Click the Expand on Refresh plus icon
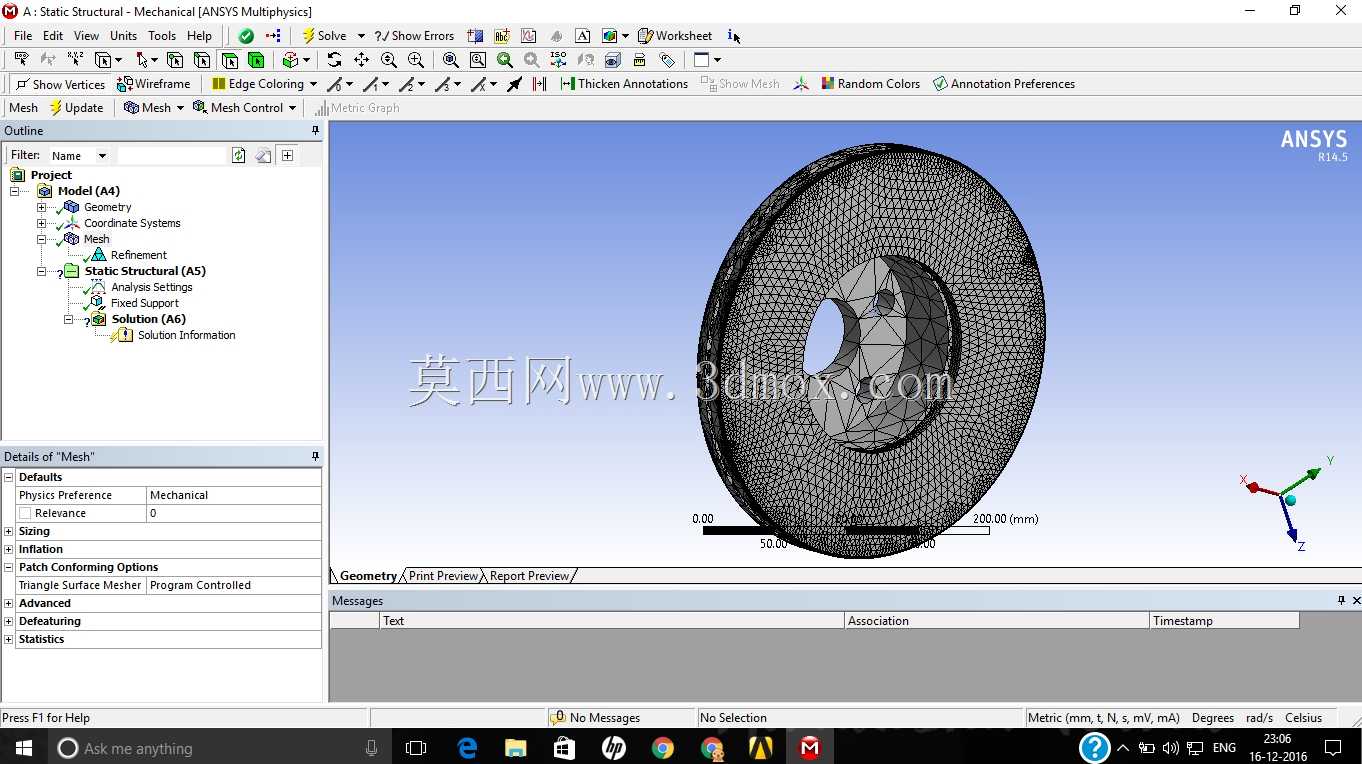Image resolution: width=1362 pixels, height=764 pixels. (287, 155)
